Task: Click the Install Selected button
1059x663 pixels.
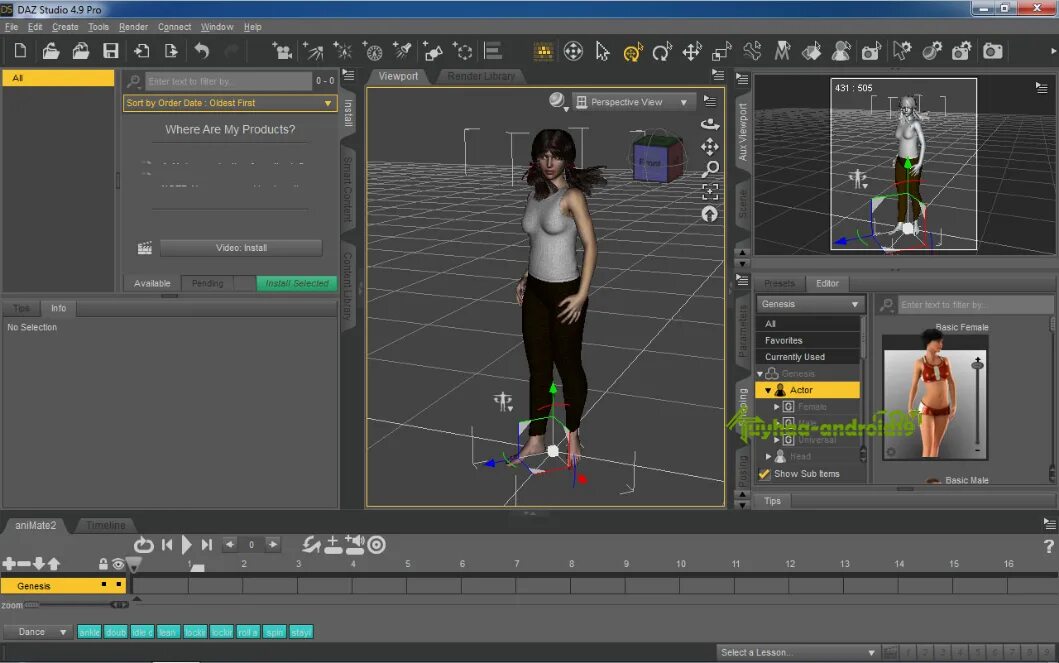Action: coord(296,284)
